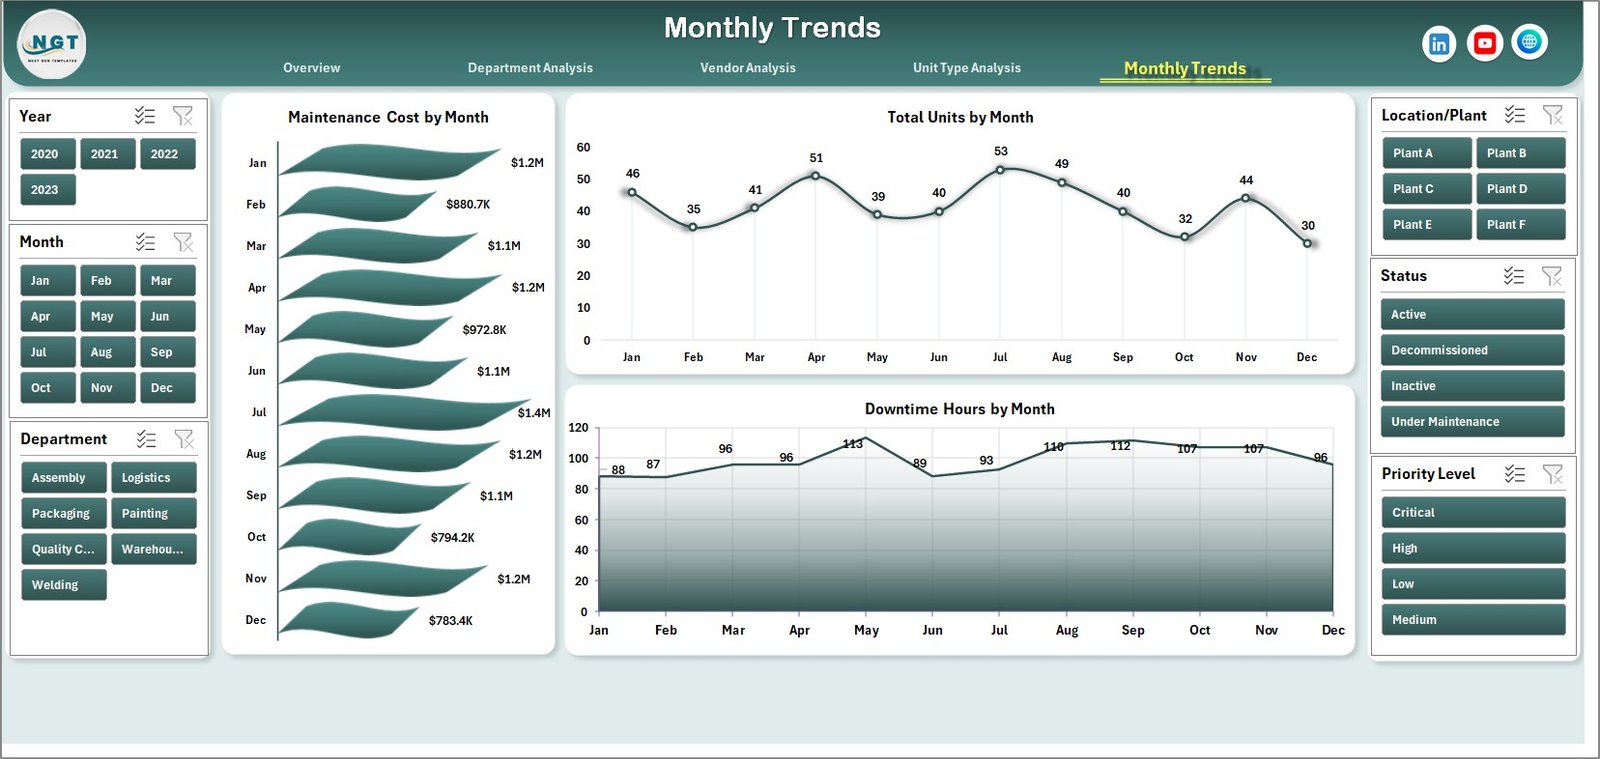
Task: Go to Department Analysis tab
Action: [530, 68]
